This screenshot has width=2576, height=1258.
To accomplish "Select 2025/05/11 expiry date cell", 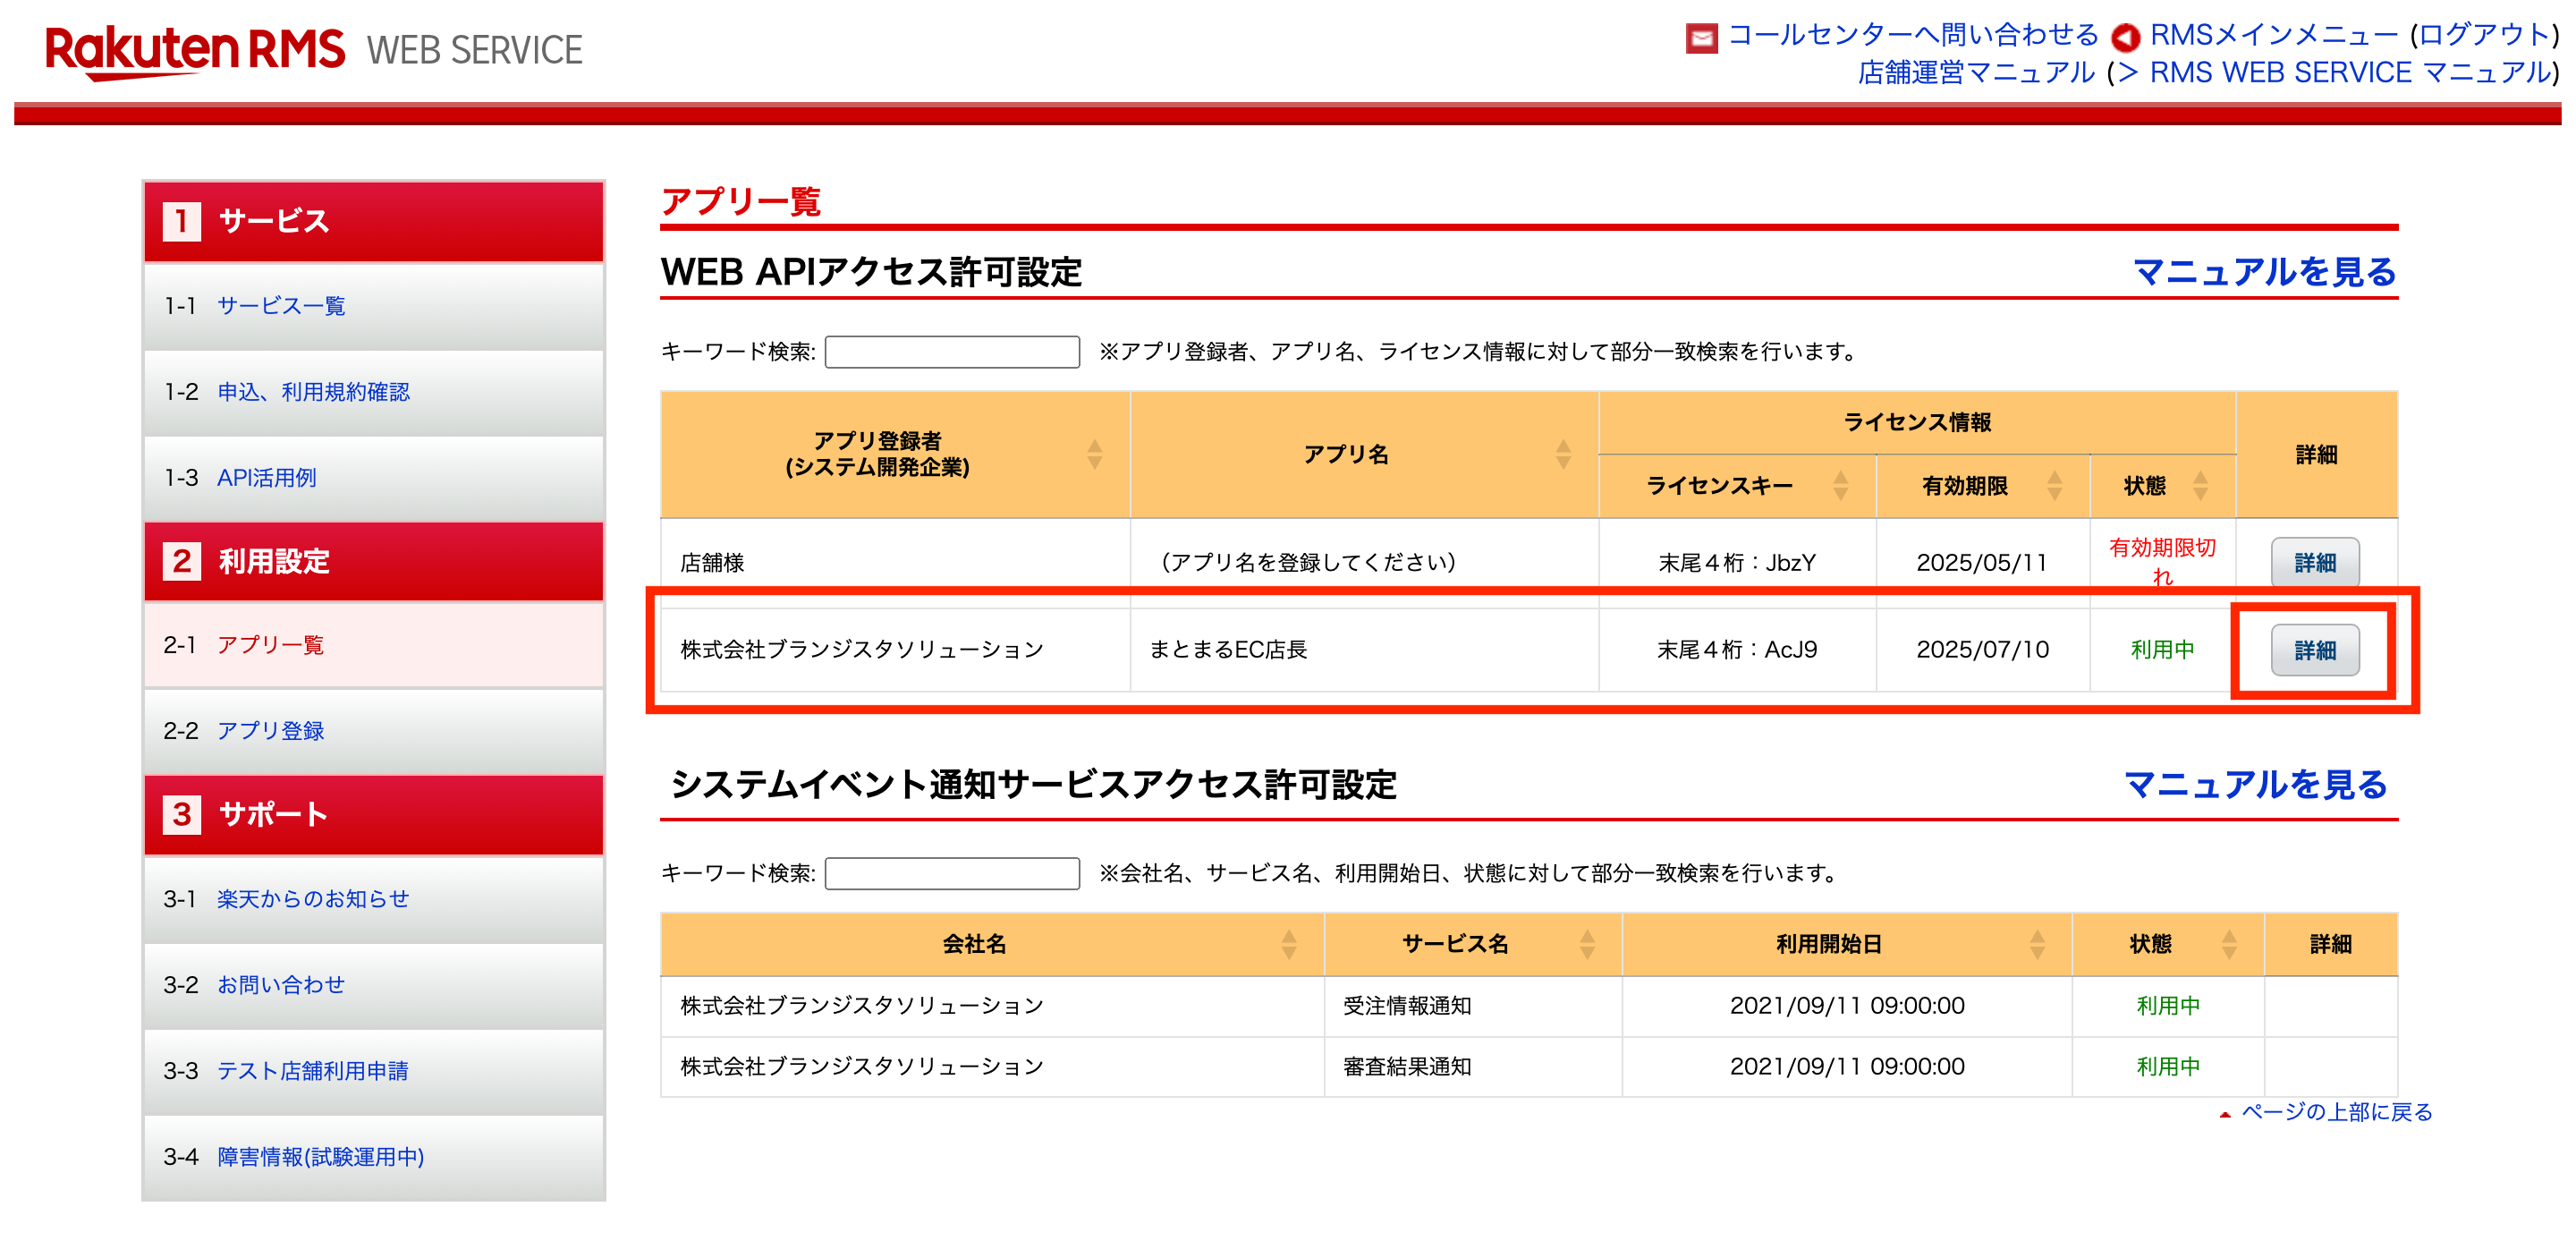I will point(1982,563).
